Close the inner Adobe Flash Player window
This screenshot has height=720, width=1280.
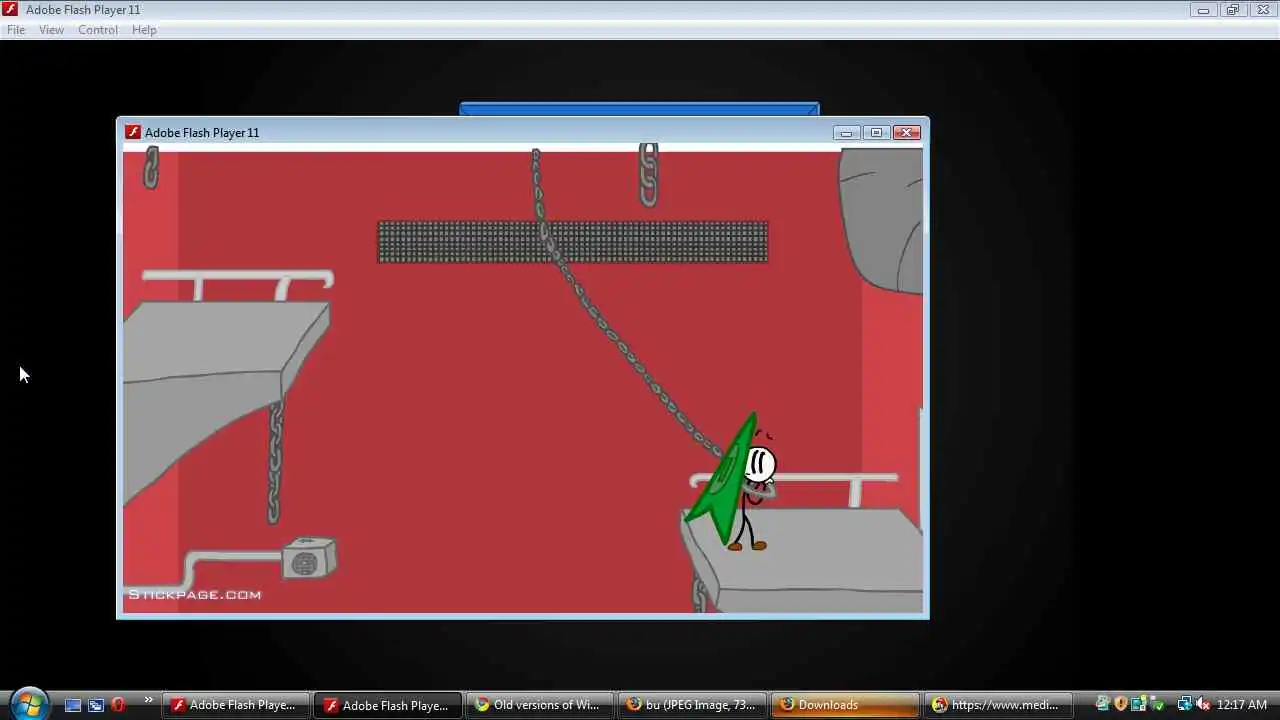point(906,132)
